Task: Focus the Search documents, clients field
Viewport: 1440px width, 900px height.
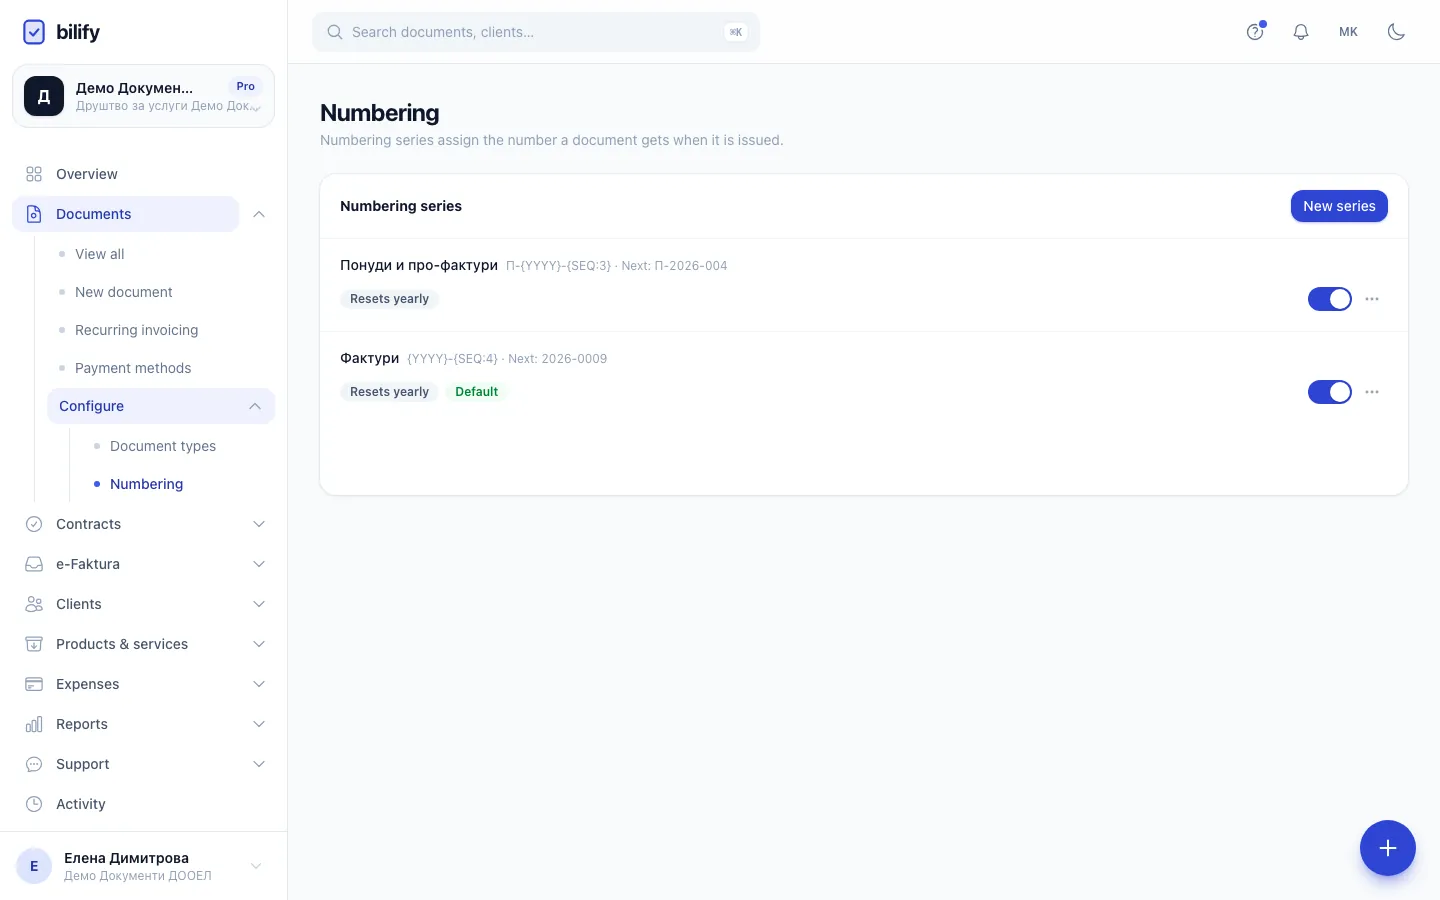Action: point(536,32)
